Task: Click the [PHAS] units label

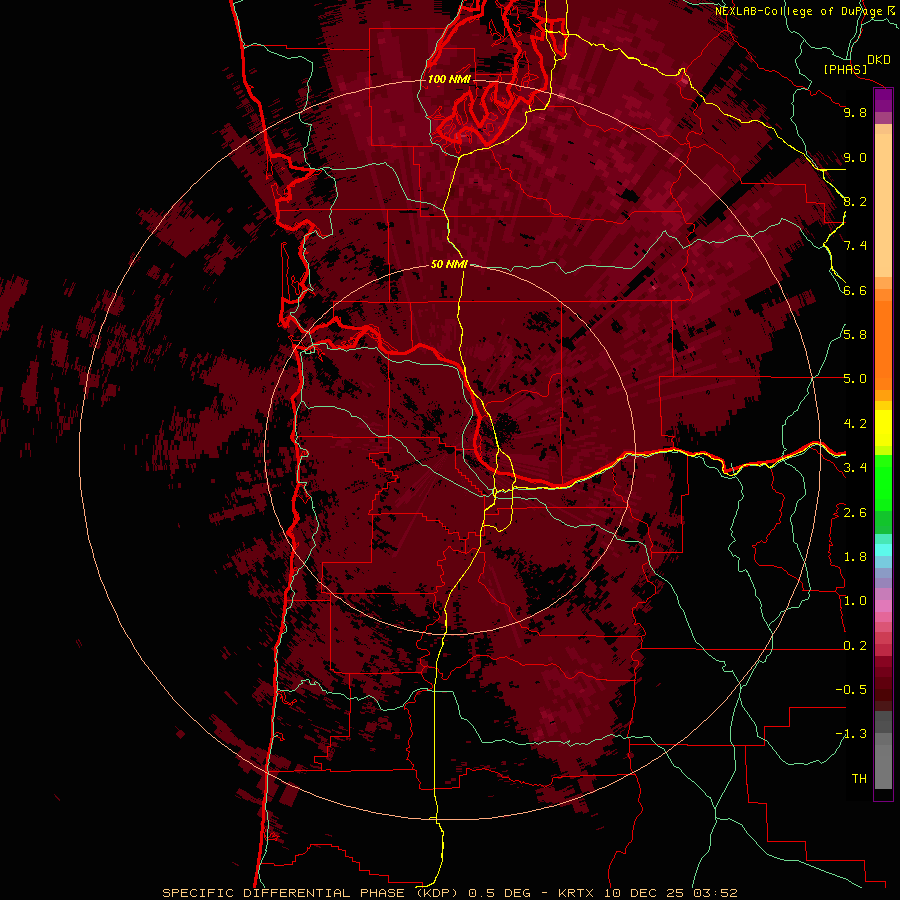Action: pyautogui.click(x=845, y=70)
